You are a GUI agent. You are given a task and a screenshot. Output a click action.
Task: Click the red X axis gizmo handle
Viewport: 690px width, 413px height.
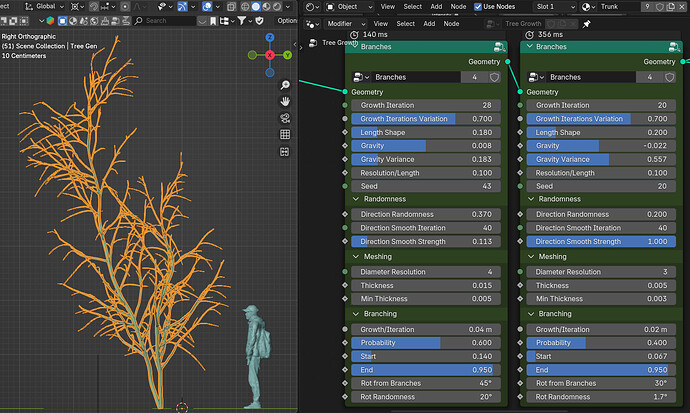(x=270, y=55)
